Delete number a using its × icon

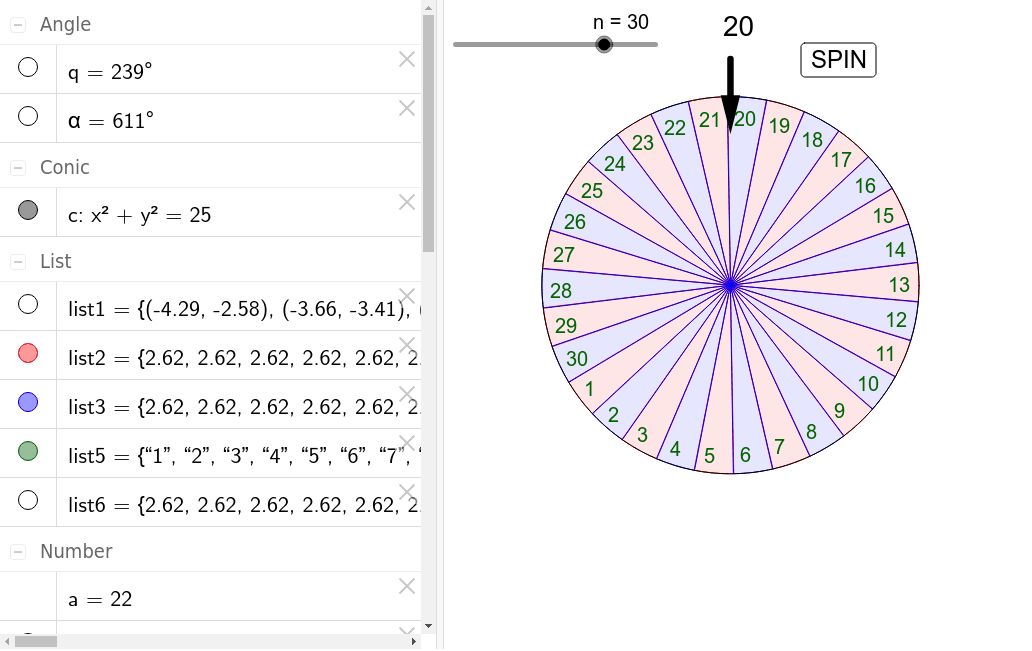tap(407, 586)
